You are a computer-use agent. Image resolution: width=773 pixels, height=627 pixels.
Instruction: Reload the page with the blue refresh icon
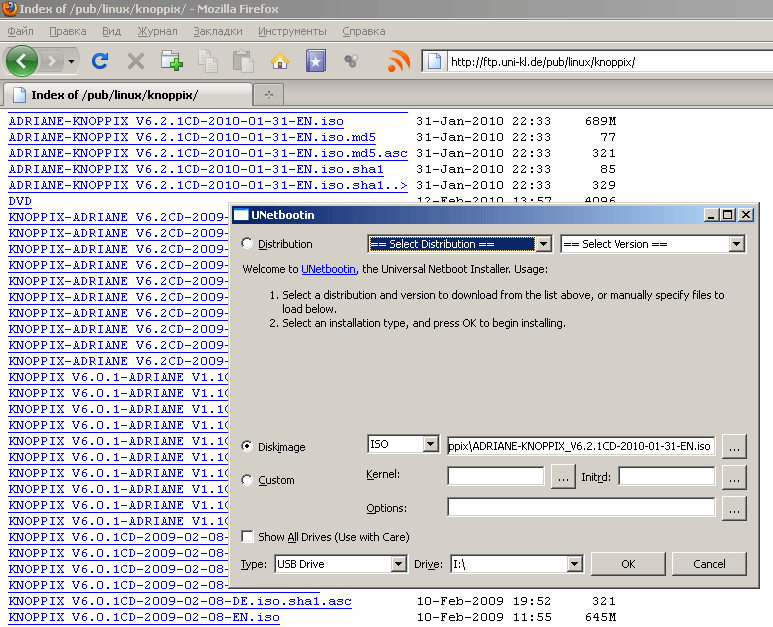[100, 61]
